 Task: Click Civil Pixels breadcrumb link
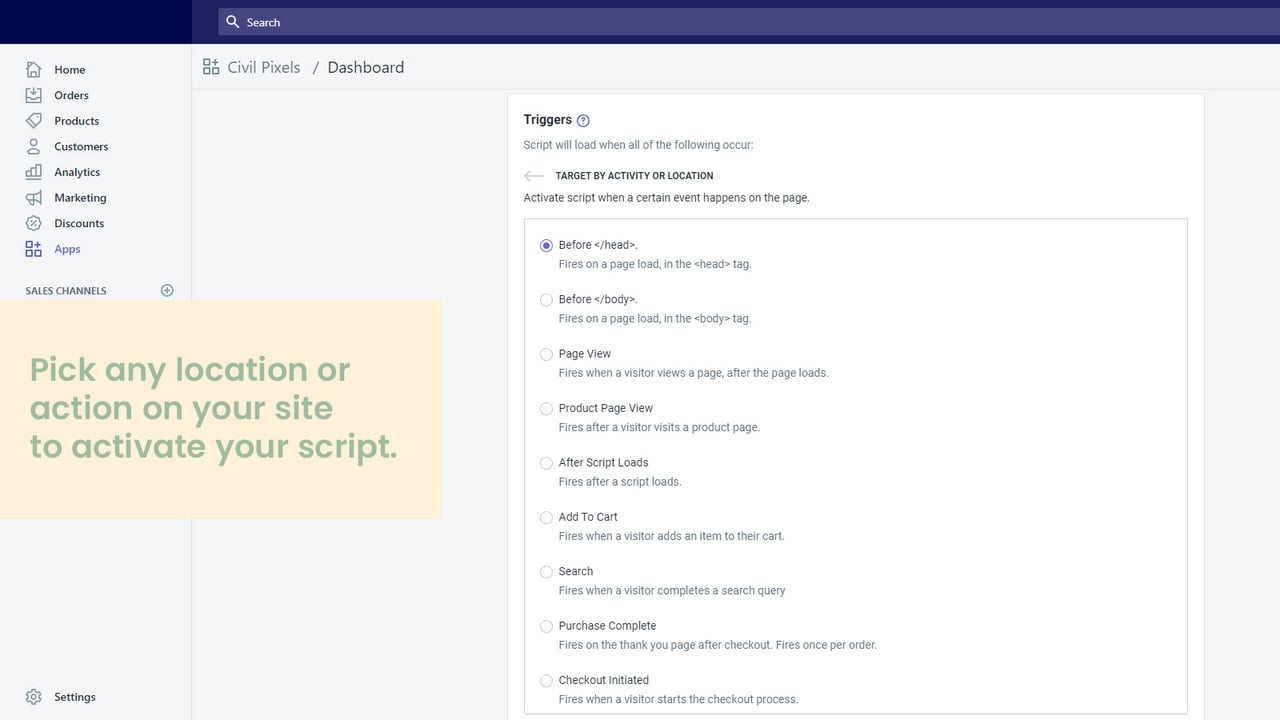(x=264, y=67)
